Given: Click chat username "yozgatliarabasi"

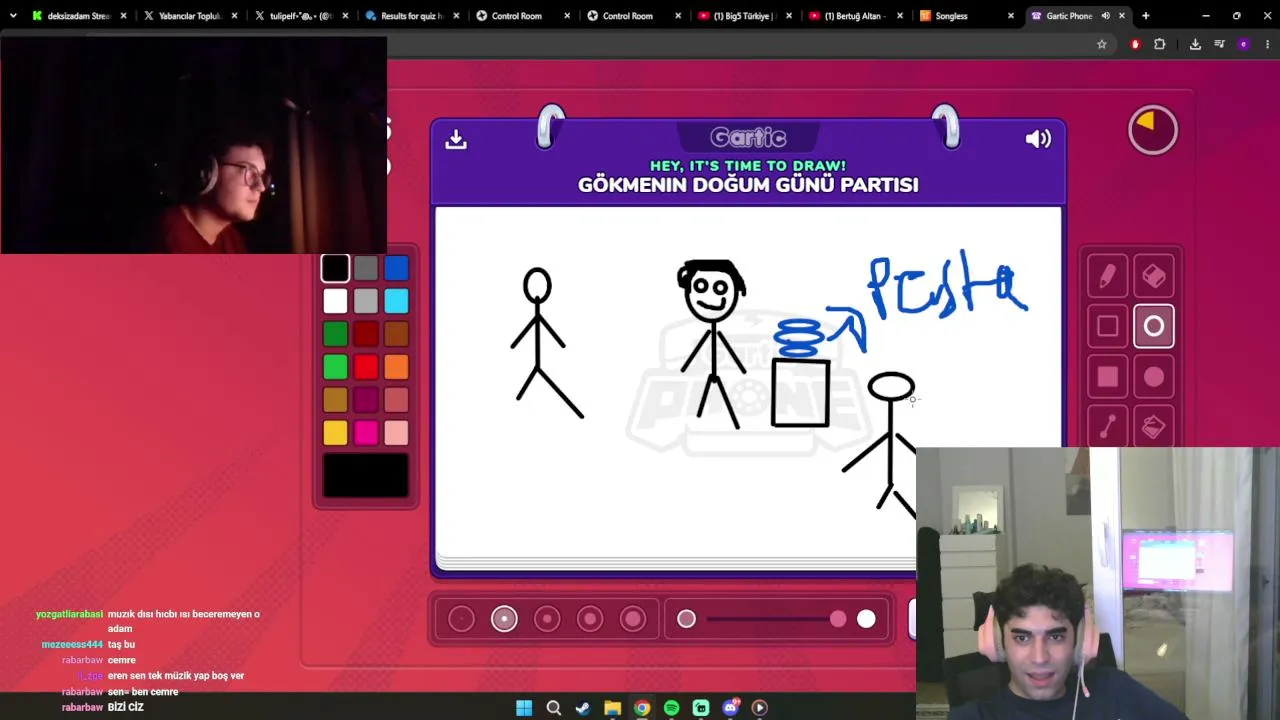Looking at the screenshot, I should click(69, 614).
